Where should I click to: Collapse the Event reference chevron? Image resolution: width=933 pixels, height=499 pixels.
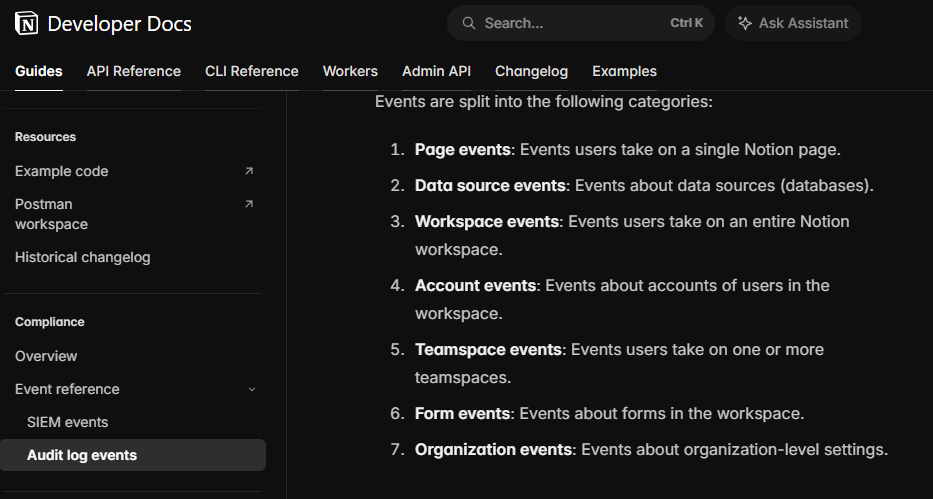252,389
